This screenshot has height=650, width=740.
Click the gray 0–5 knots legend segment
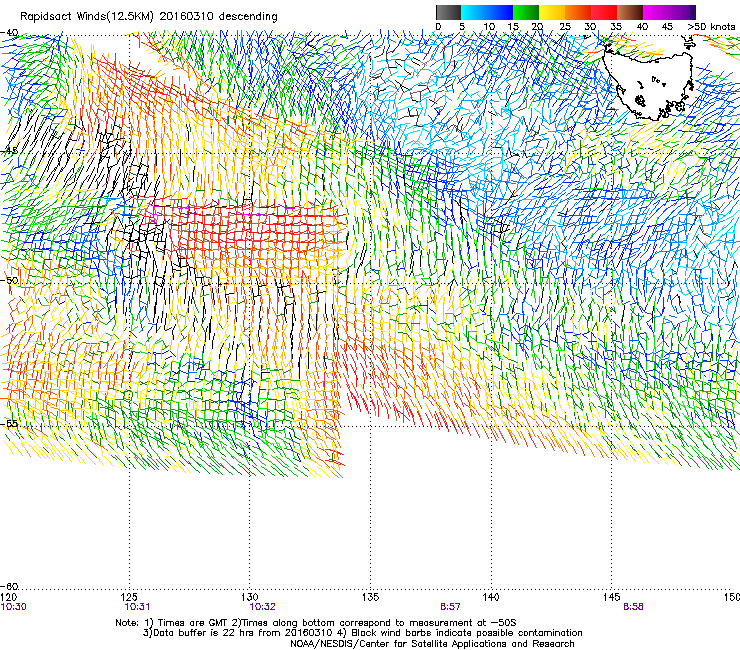click(448, 12)
